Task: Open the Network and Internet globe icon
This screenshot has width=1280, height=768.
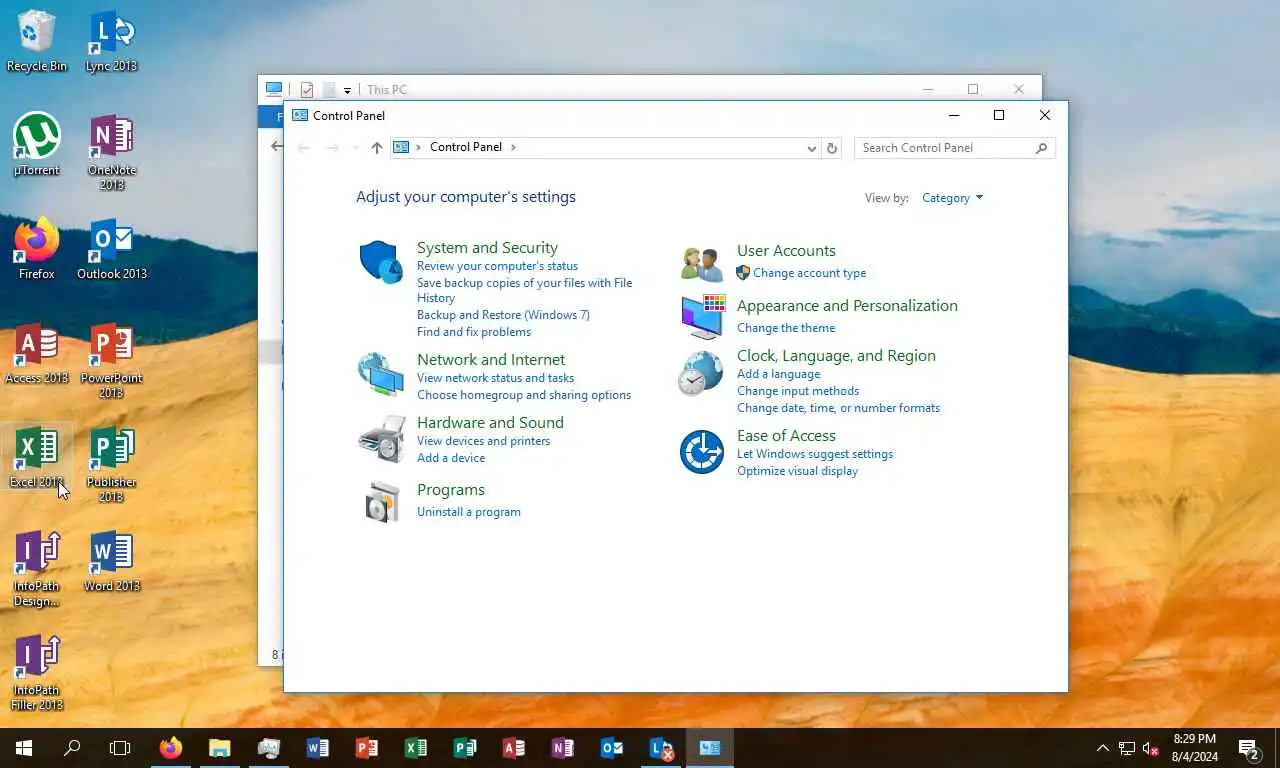Action: coord(381,375)
